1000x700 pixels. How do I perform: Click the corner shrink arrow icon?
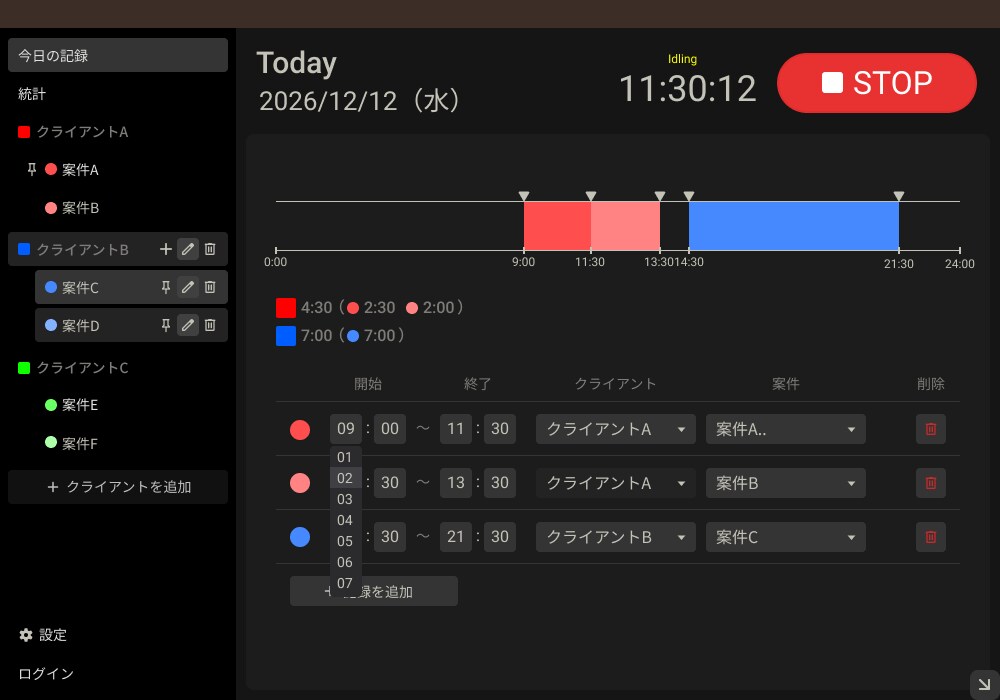tap(984, 685)
